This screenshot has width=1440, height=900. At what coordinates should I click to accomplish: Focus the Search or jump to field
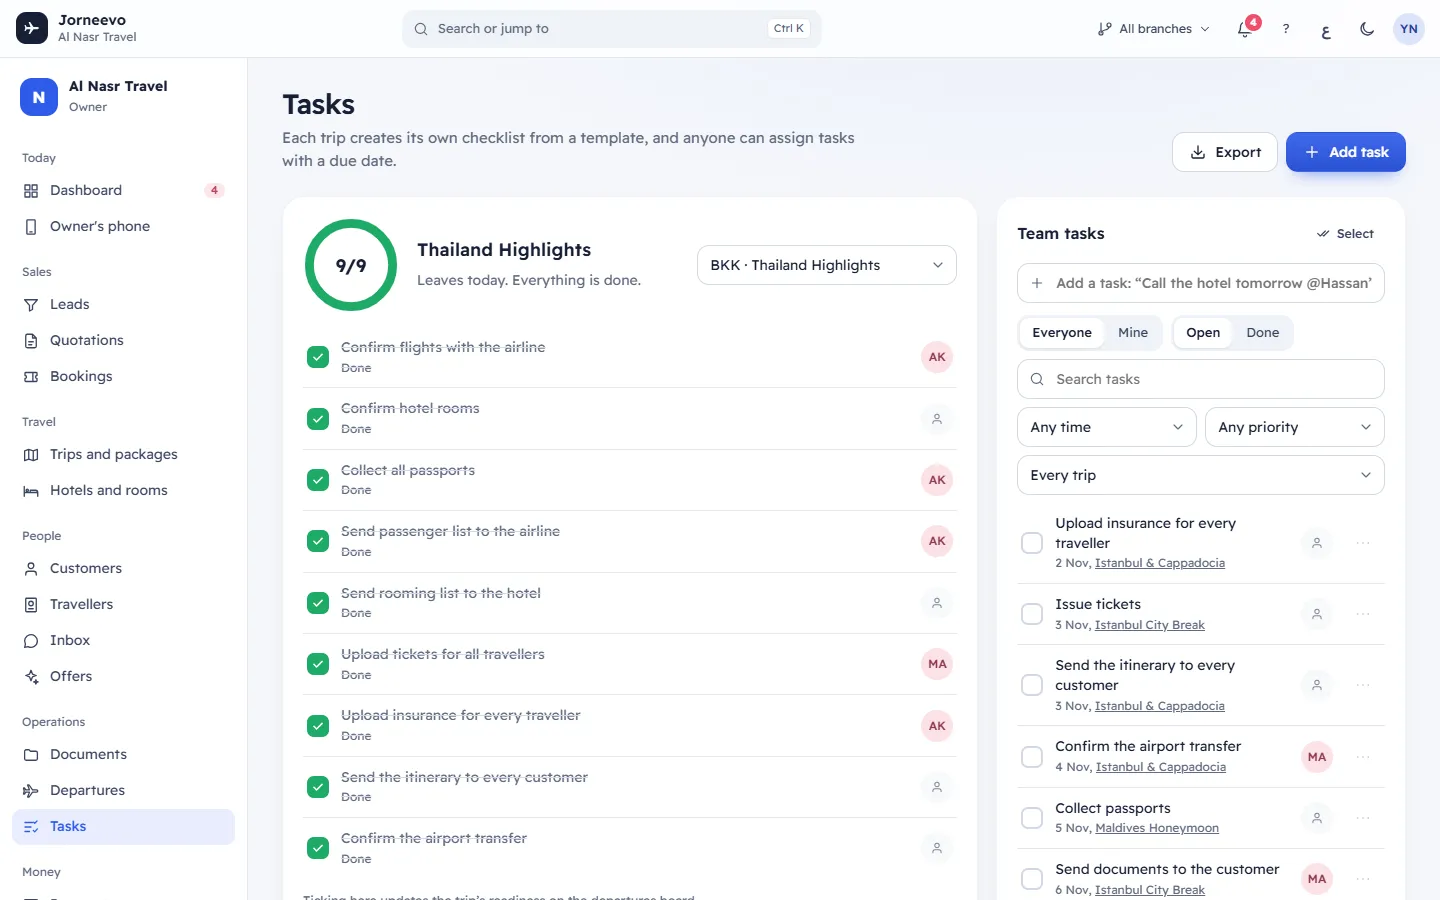612,29
